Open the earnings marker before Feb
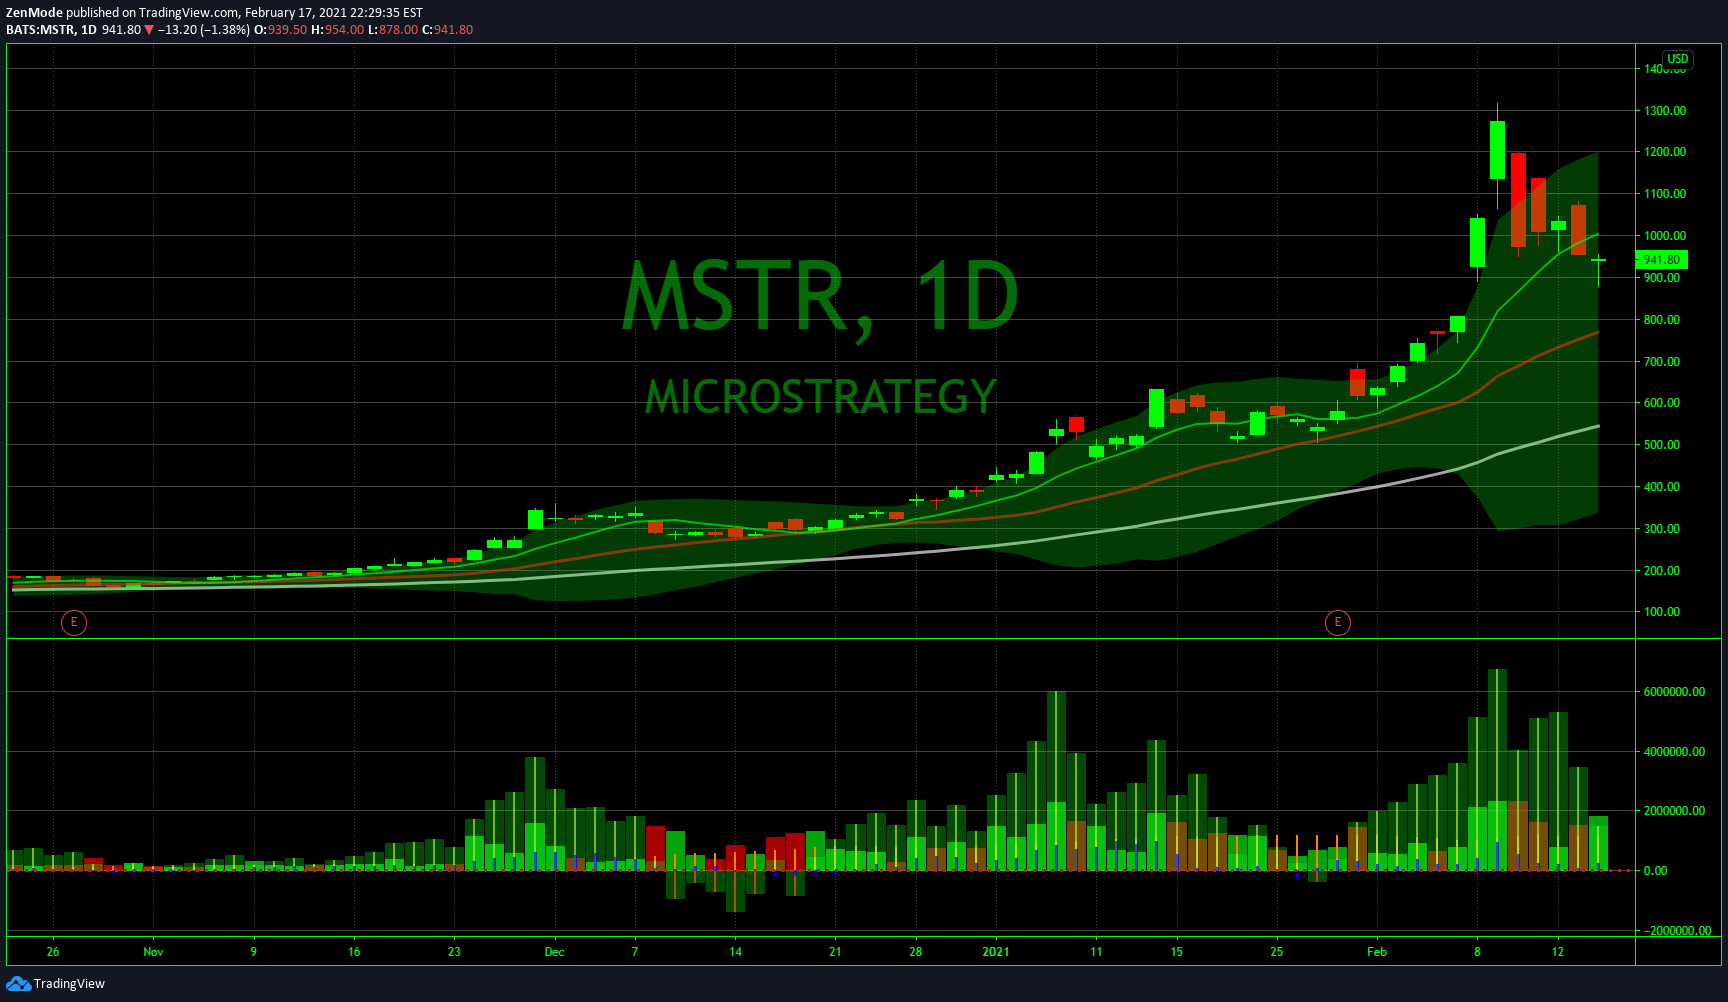The width and height of the screenshot is (1728, 1002). click(x=1338, y=623)
